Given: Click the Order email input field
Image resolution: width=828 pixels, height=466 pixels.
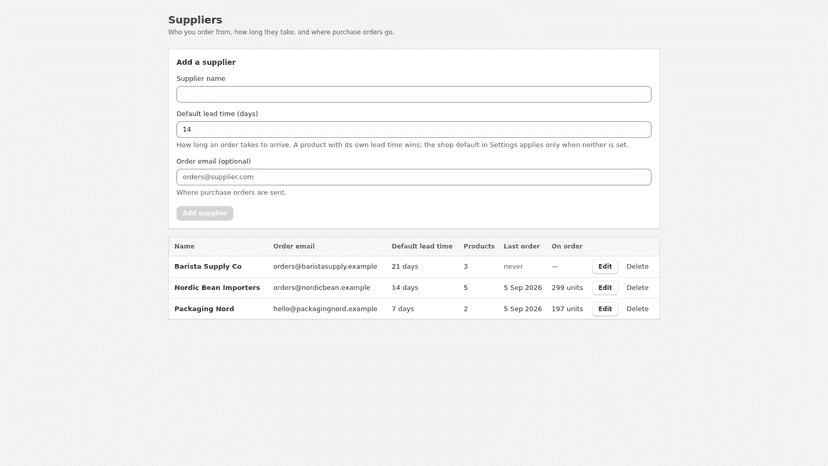Looking at the screenshot, I should [x=413, y=177].
